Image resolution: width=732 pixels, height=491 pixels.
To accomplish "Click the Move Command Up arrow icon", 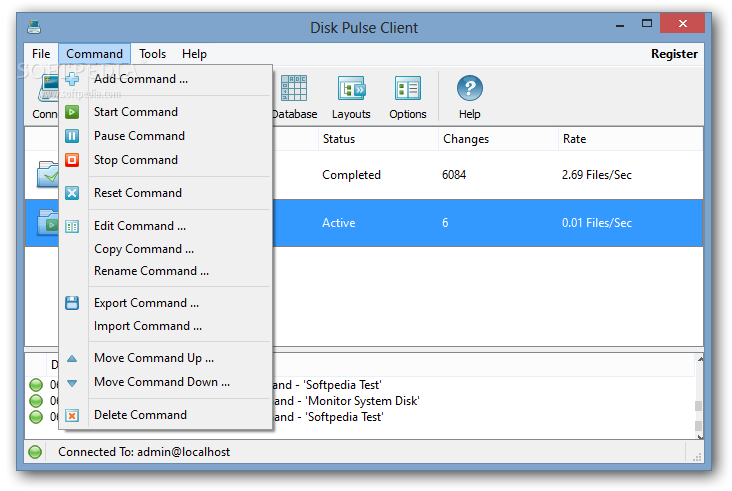I will [72, 358].
